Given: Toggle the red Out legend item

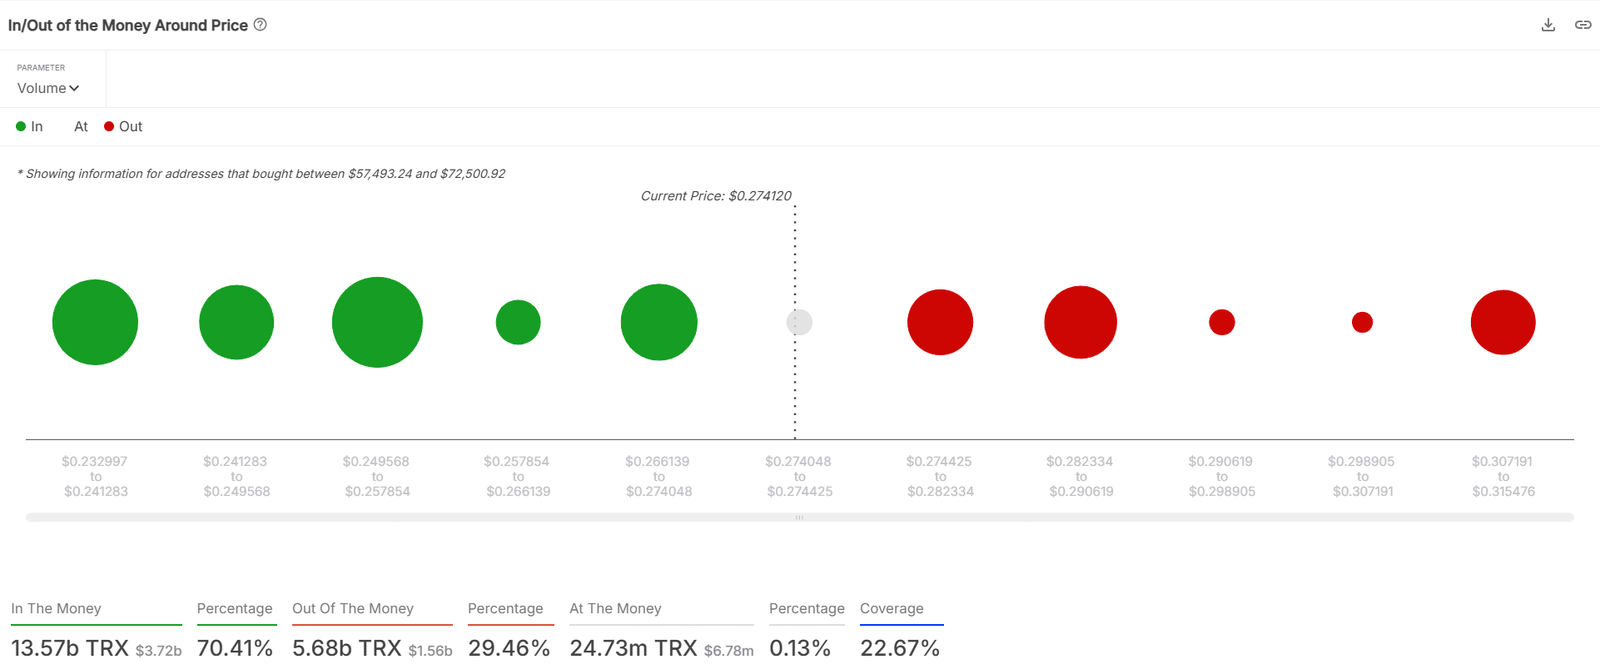Looking at the screenshot, I should click(x=123, y=127).
